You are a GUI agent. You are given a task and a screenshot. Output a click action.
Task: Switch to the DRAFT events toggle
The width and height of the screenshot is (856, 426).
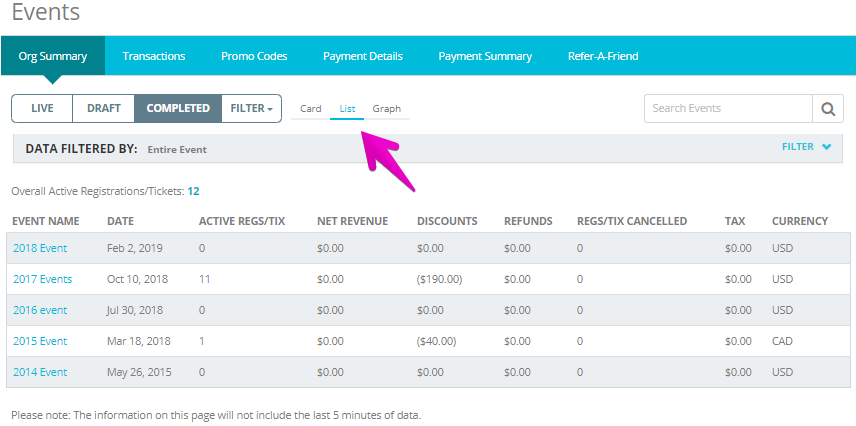click(104, 108)
